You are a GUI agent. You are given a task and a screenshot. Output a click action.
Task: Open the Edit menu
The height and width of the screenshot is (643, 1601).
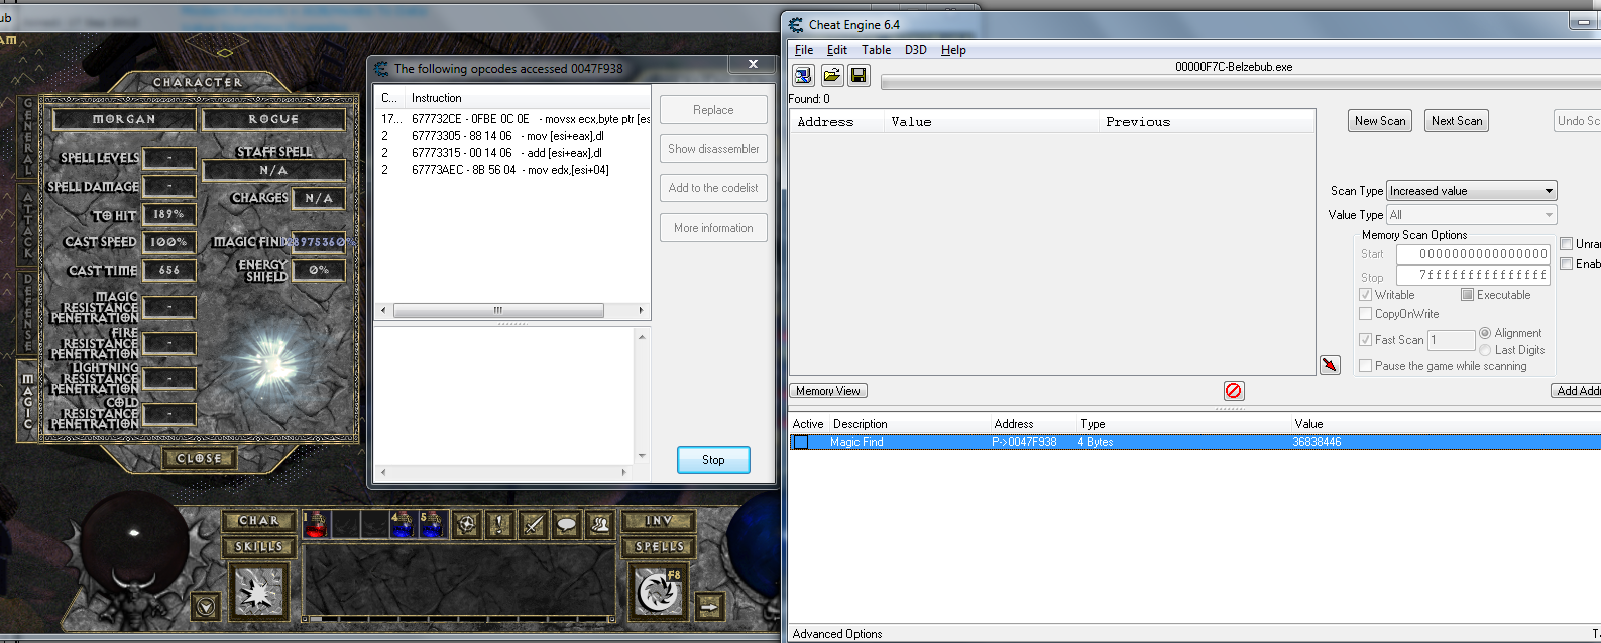837,50
